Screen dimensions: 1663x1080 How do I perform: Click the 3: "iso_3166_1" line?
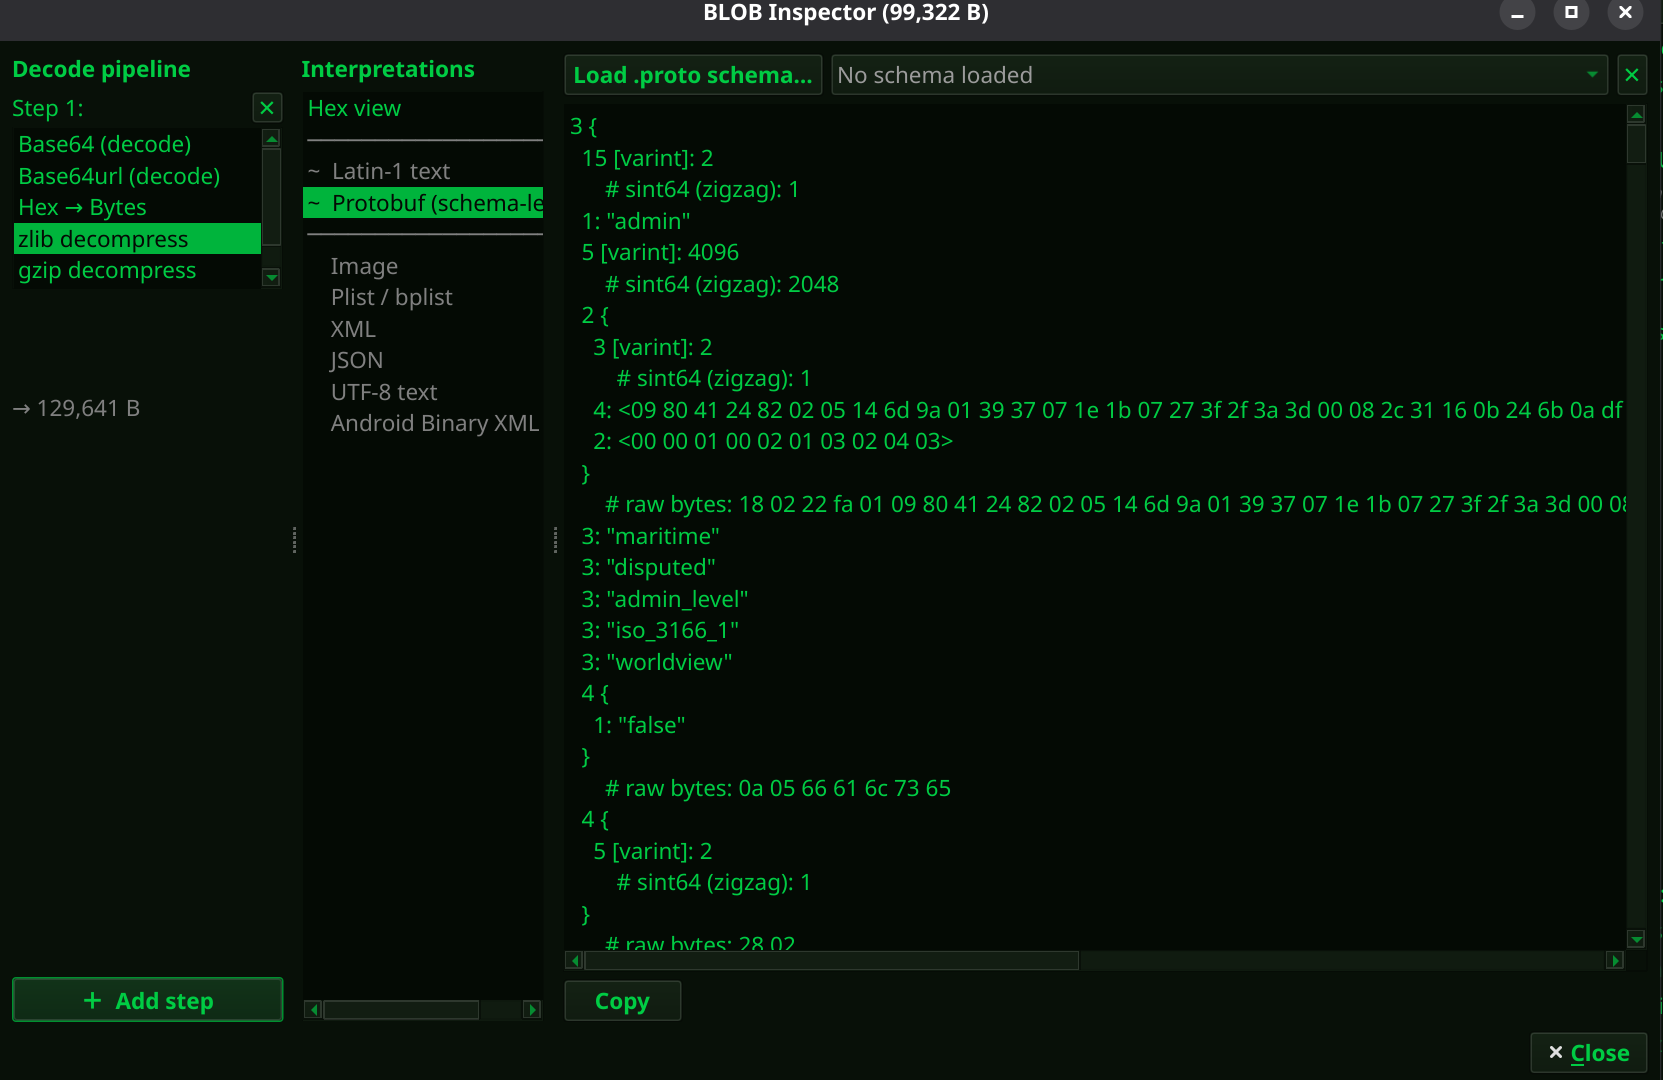coord(660,630)
